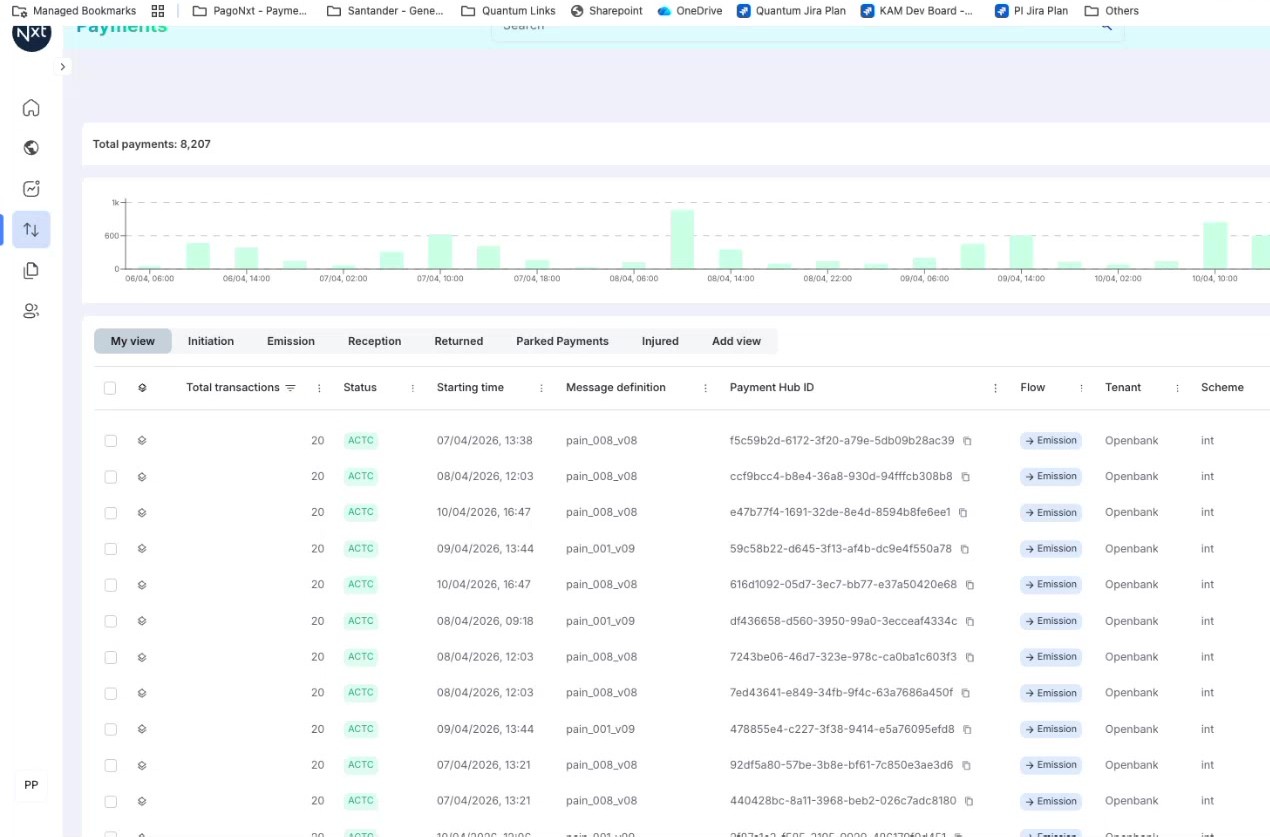Copy Payment Hub ID starting with 59c58b22
This screenshot has width=1270, height=837.
point(964,549)
